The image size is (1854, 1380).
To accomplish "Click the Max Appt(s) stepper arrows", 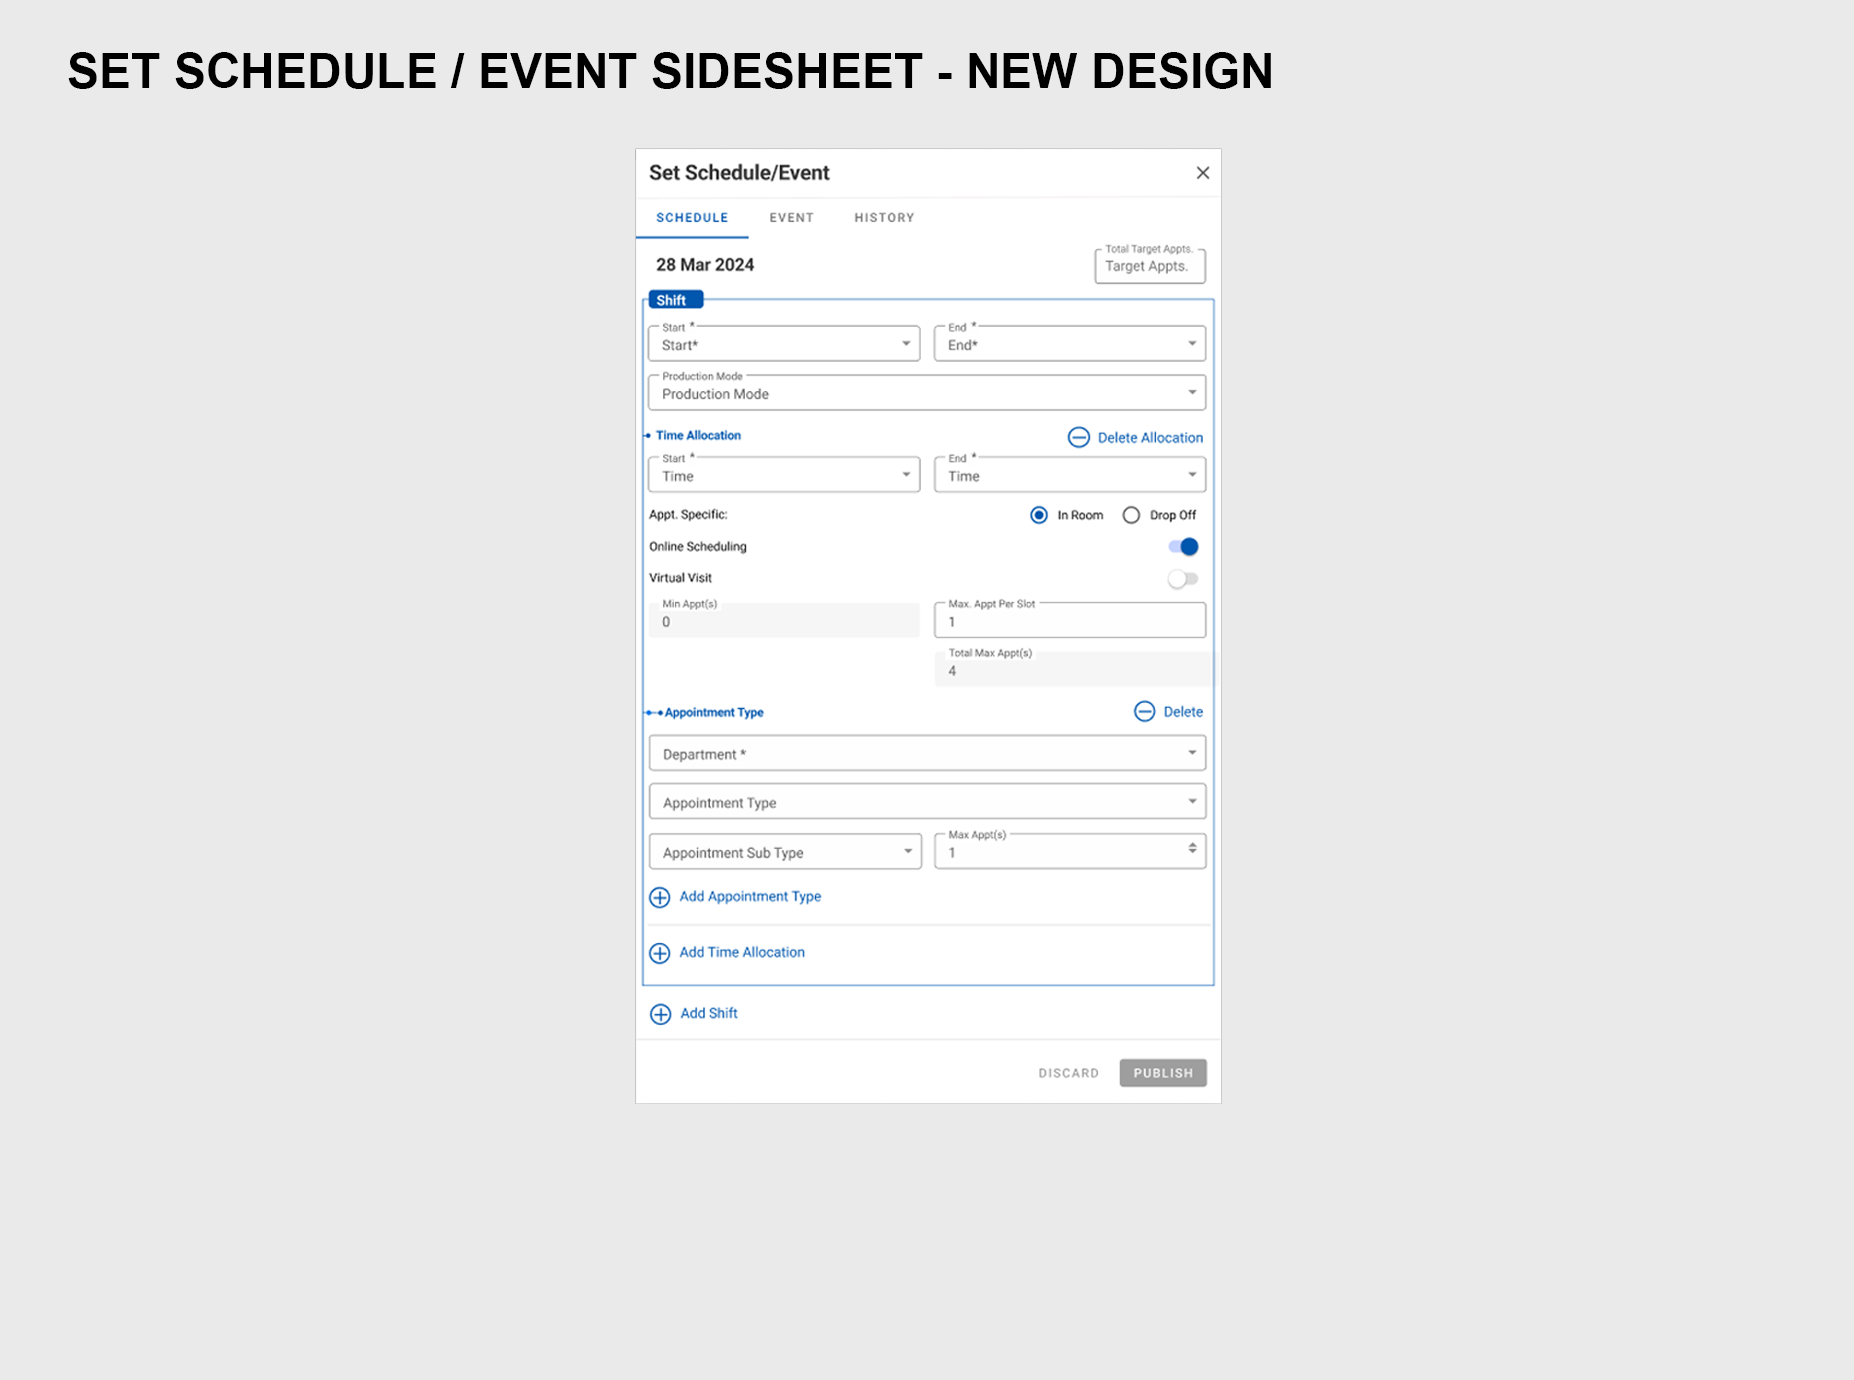I will point(1192,848).
